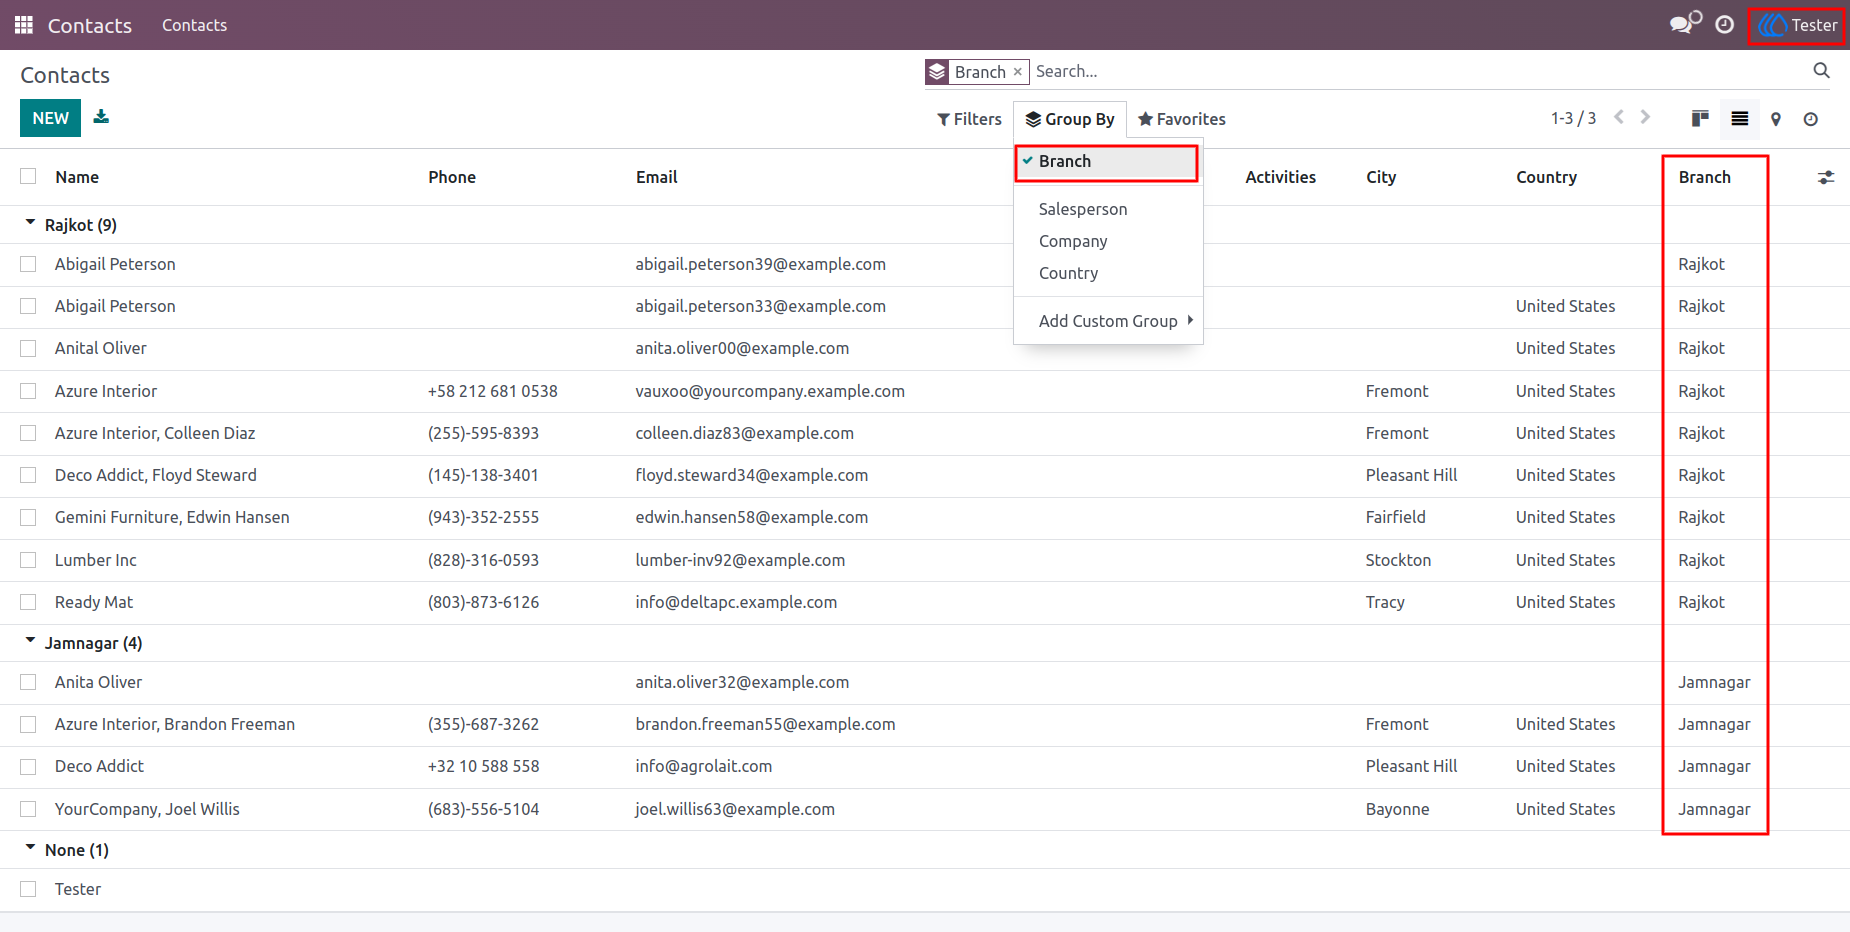Image resolution: width=1850 pixels, height=932 pixels.
Task: Sort by the Name column header
Action: click(x=77, y=177)
